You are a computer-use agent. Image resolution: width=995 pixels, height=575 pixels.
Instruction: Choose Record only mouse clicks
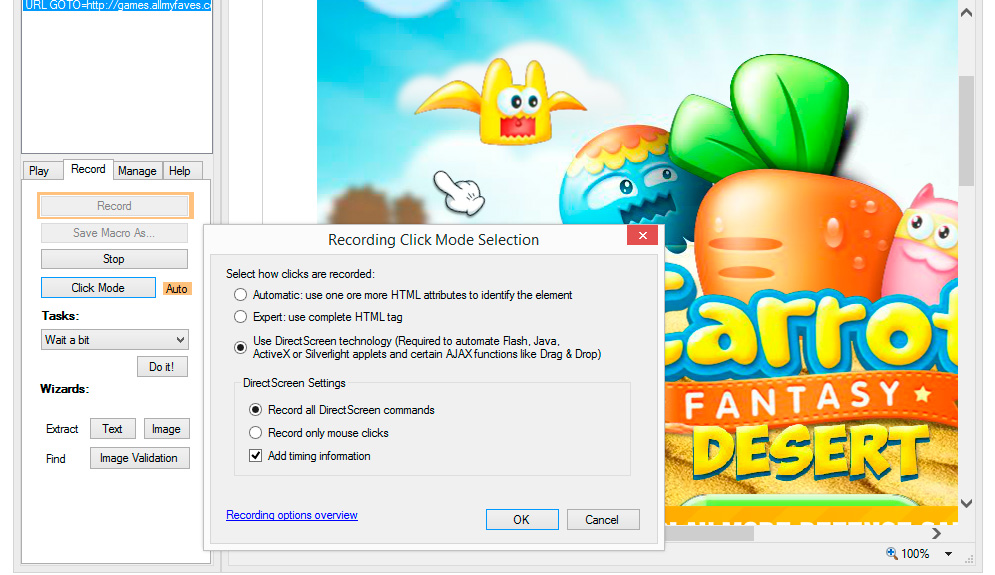coord(256,433)
